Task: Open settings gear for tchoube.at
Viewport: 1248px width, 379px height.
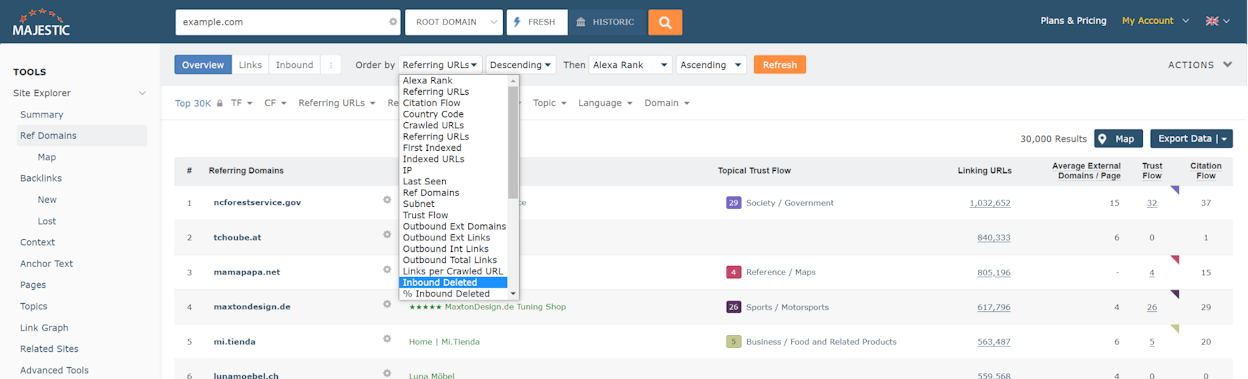Action: 387,235
